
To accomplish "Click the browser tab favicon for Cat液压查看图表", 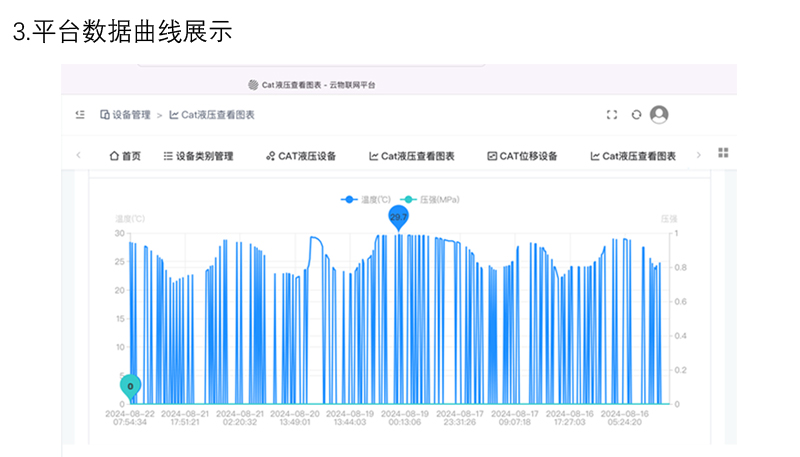I will pyautogui.click(x=253, y=86).
